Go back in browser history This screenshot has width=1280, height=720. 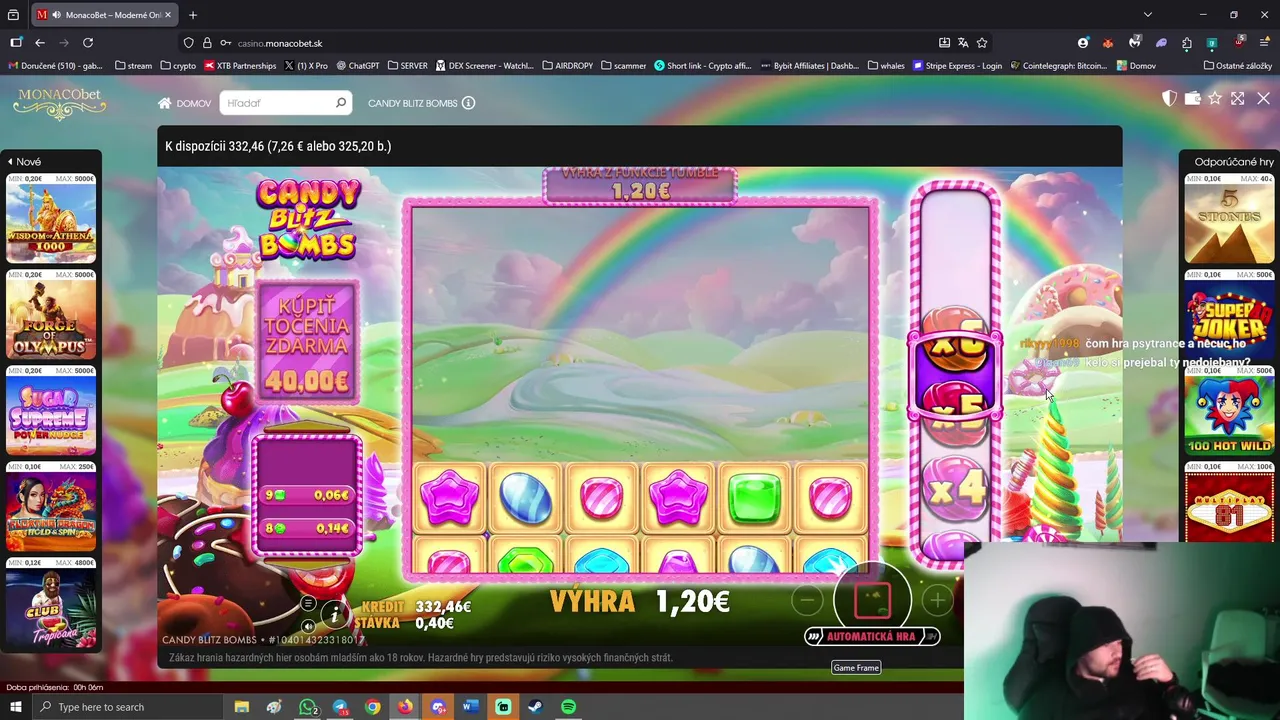[x=40, y=43]
